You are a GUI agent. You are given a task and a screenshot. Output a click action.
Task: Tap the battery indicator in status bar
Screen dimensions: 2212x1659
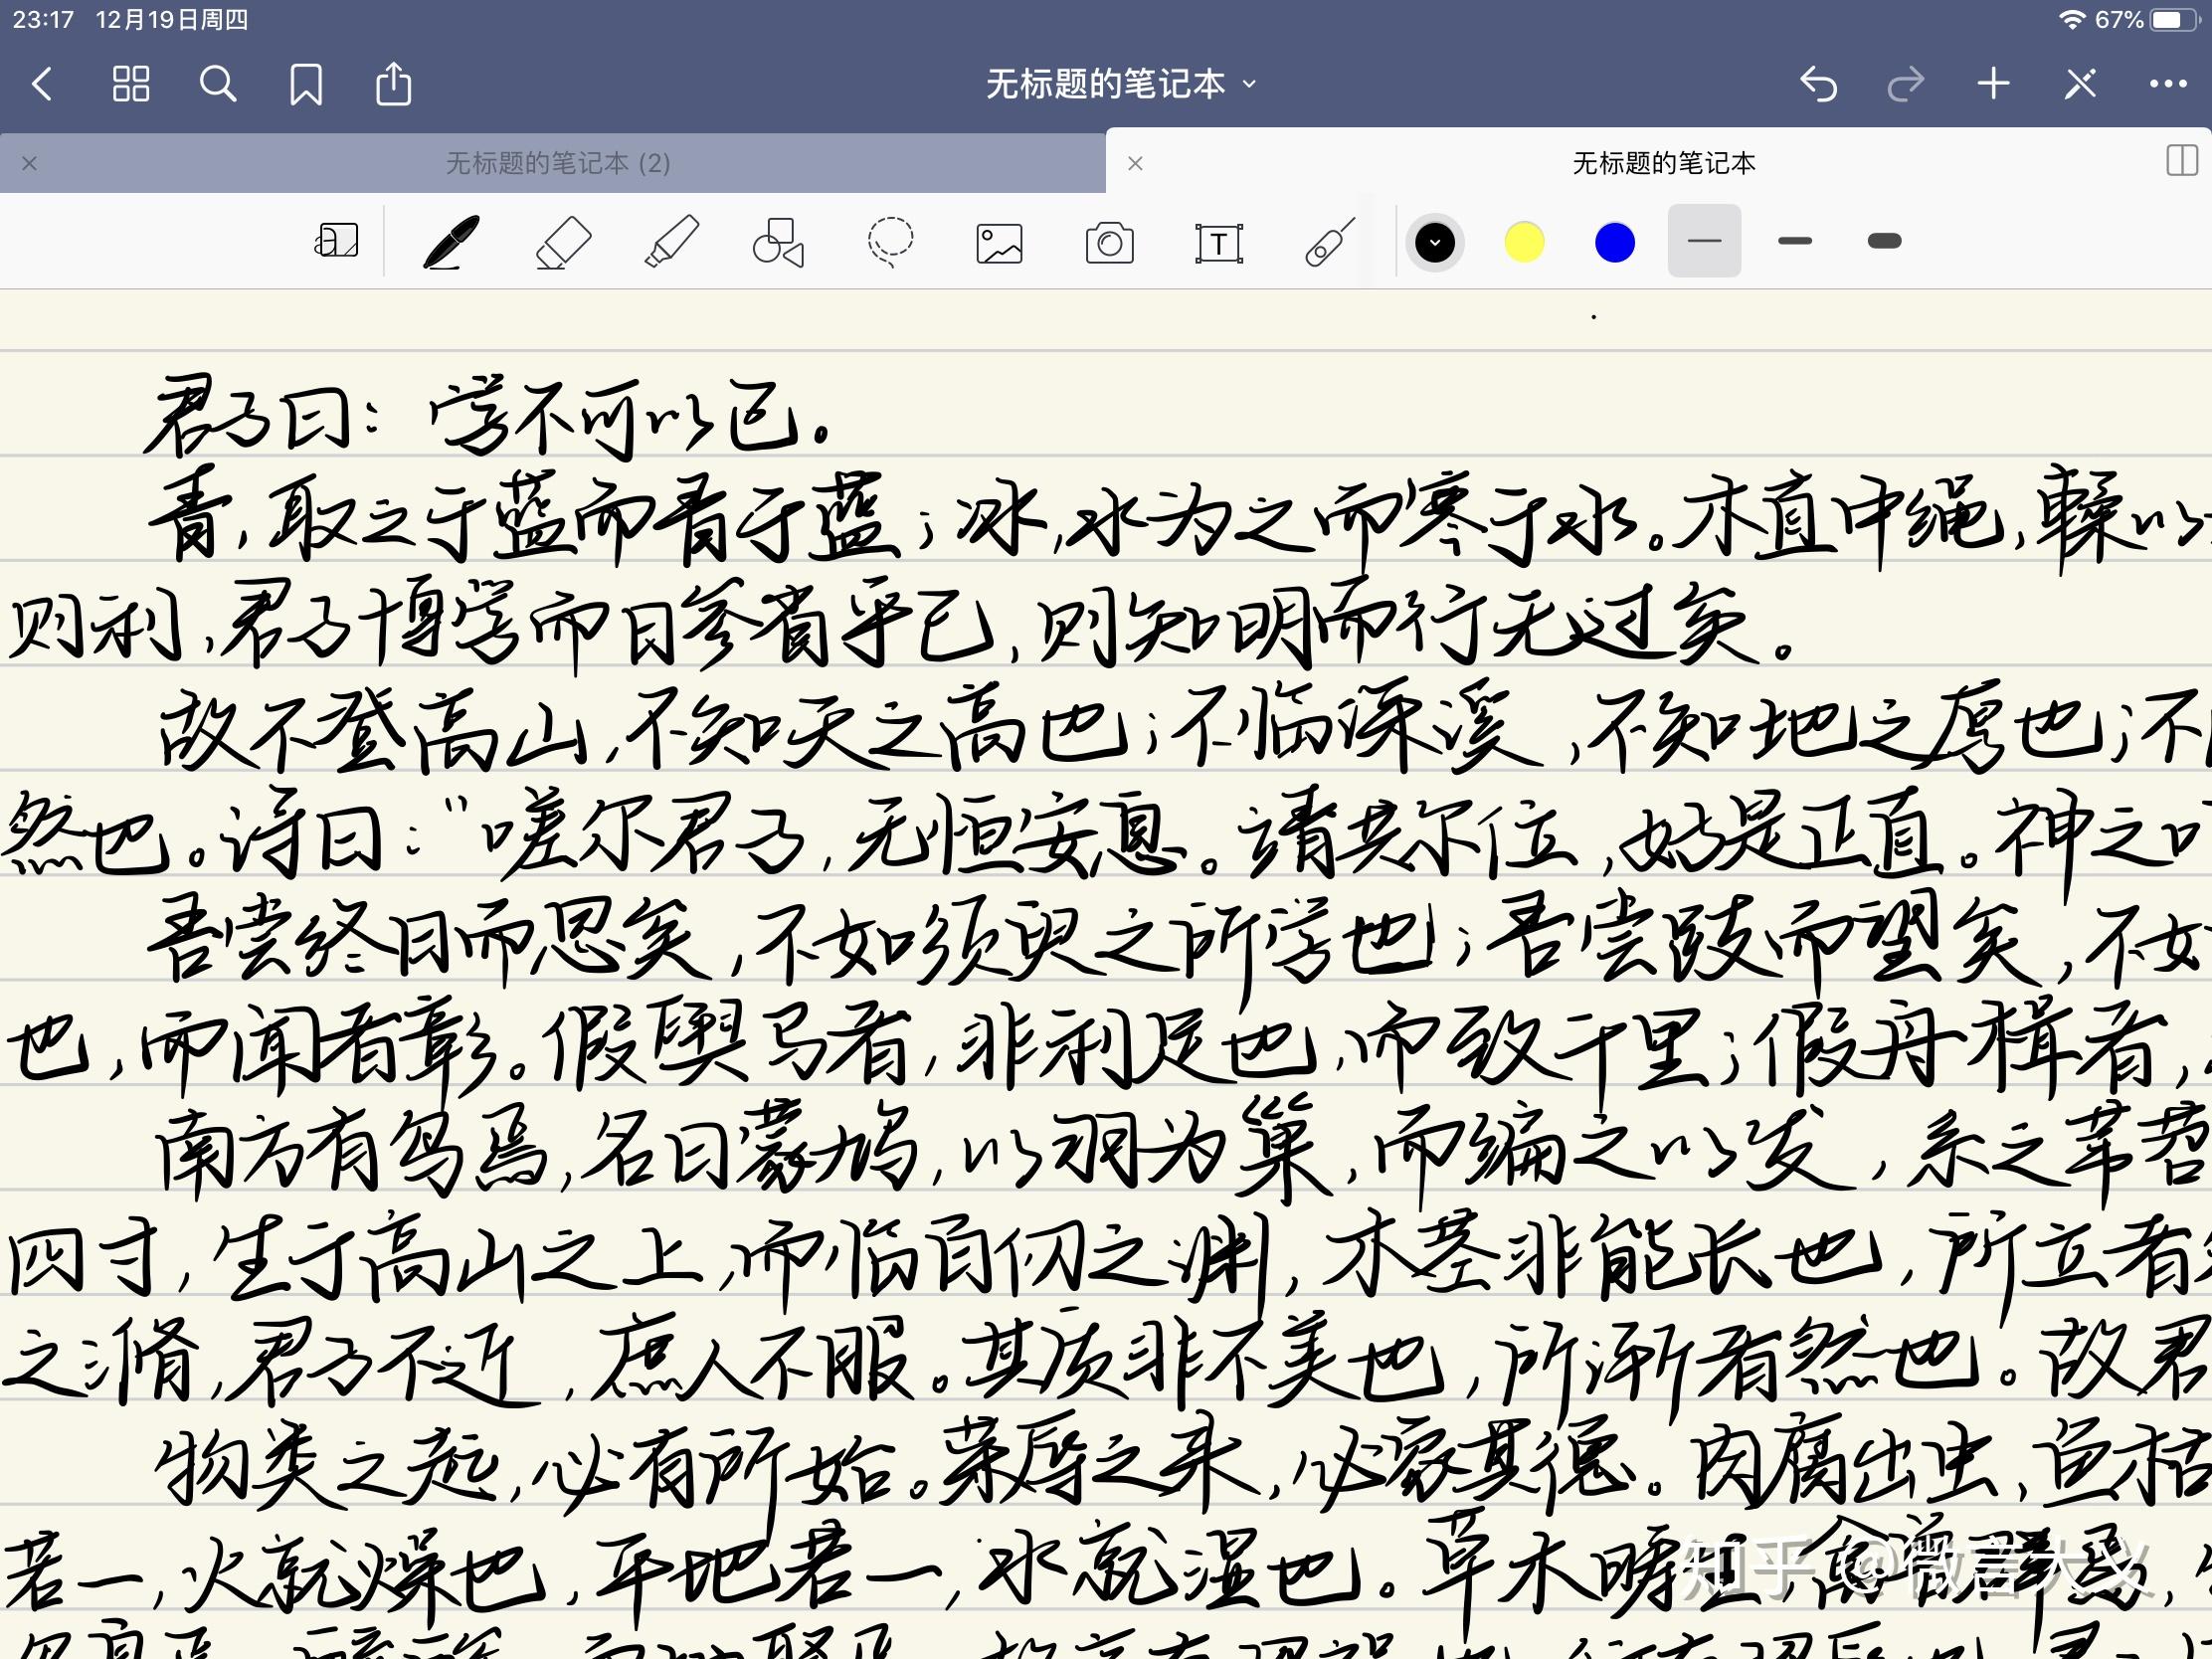(x=2176, y=20)
